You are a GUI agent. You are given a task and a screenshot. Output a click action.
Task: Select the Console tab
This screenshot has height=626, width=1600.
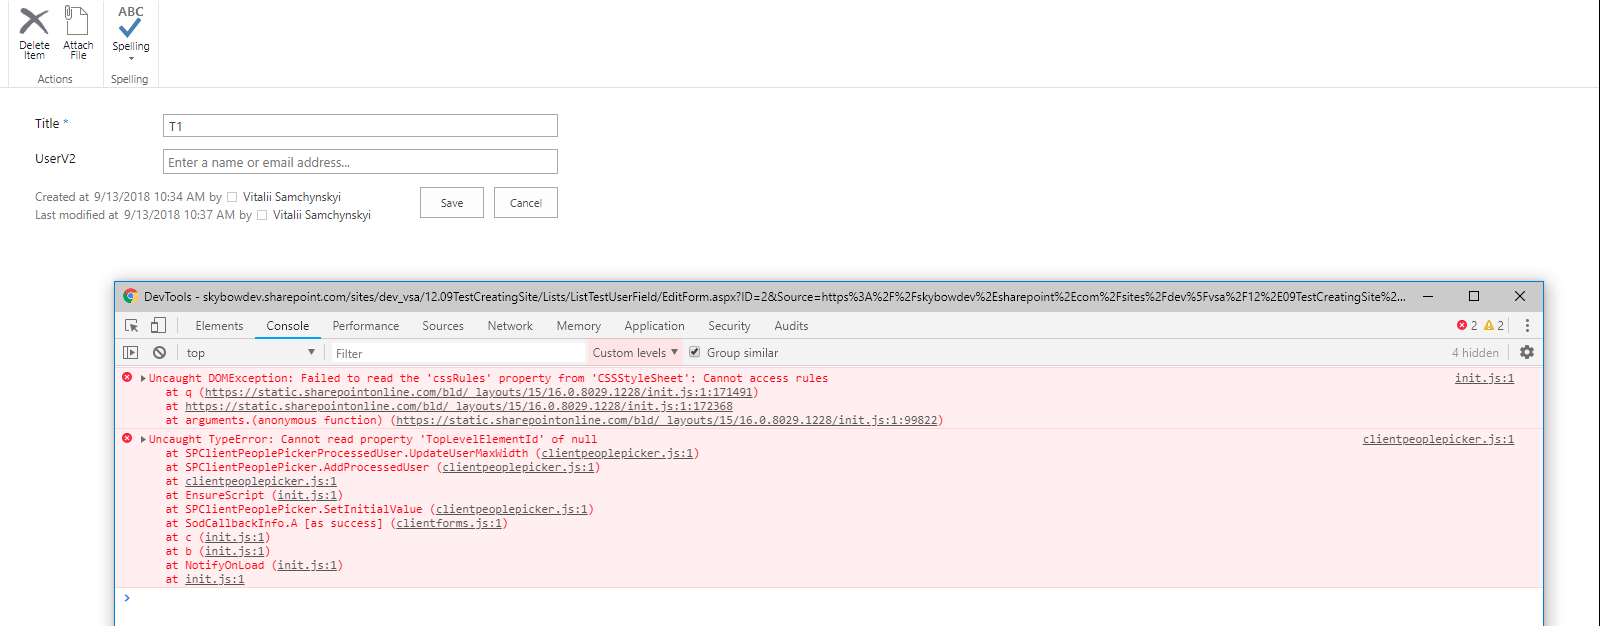click(288, 326)
